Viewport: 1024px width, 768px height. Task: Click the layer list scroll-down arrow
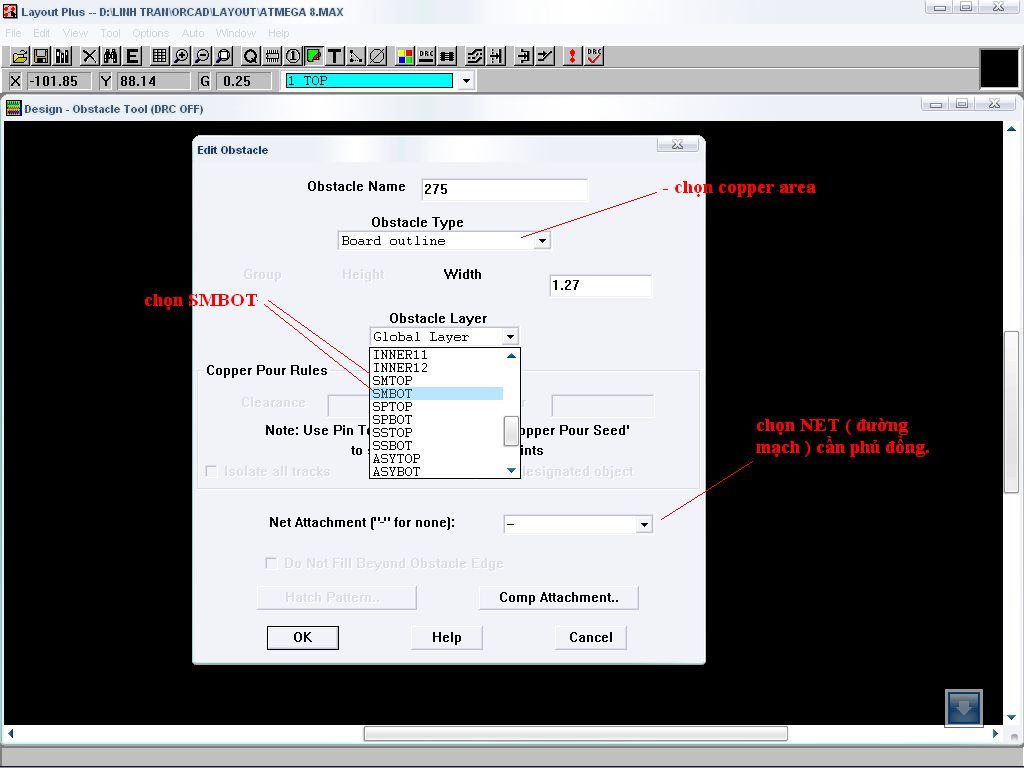point(511,470)
